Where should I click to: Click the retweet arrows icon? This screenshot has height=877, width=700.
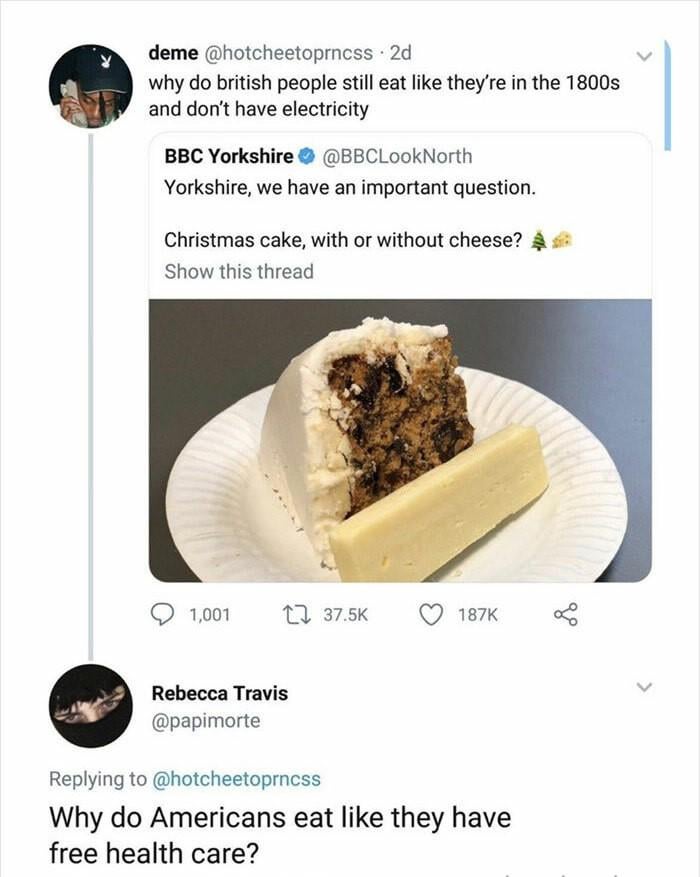tap(298, 615)
